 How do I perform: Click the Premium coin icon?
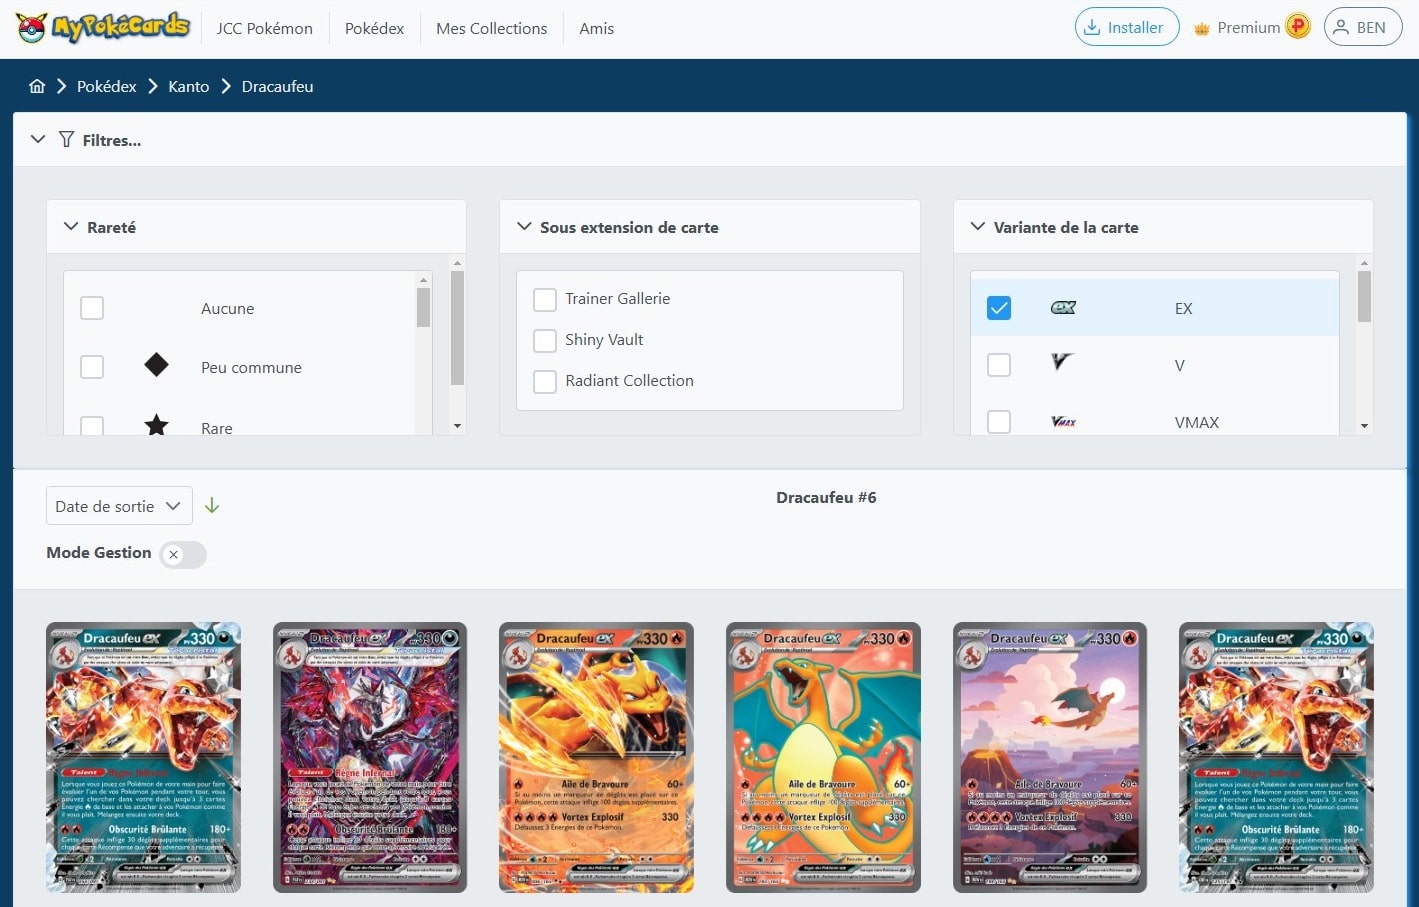tap(1297, 25)
